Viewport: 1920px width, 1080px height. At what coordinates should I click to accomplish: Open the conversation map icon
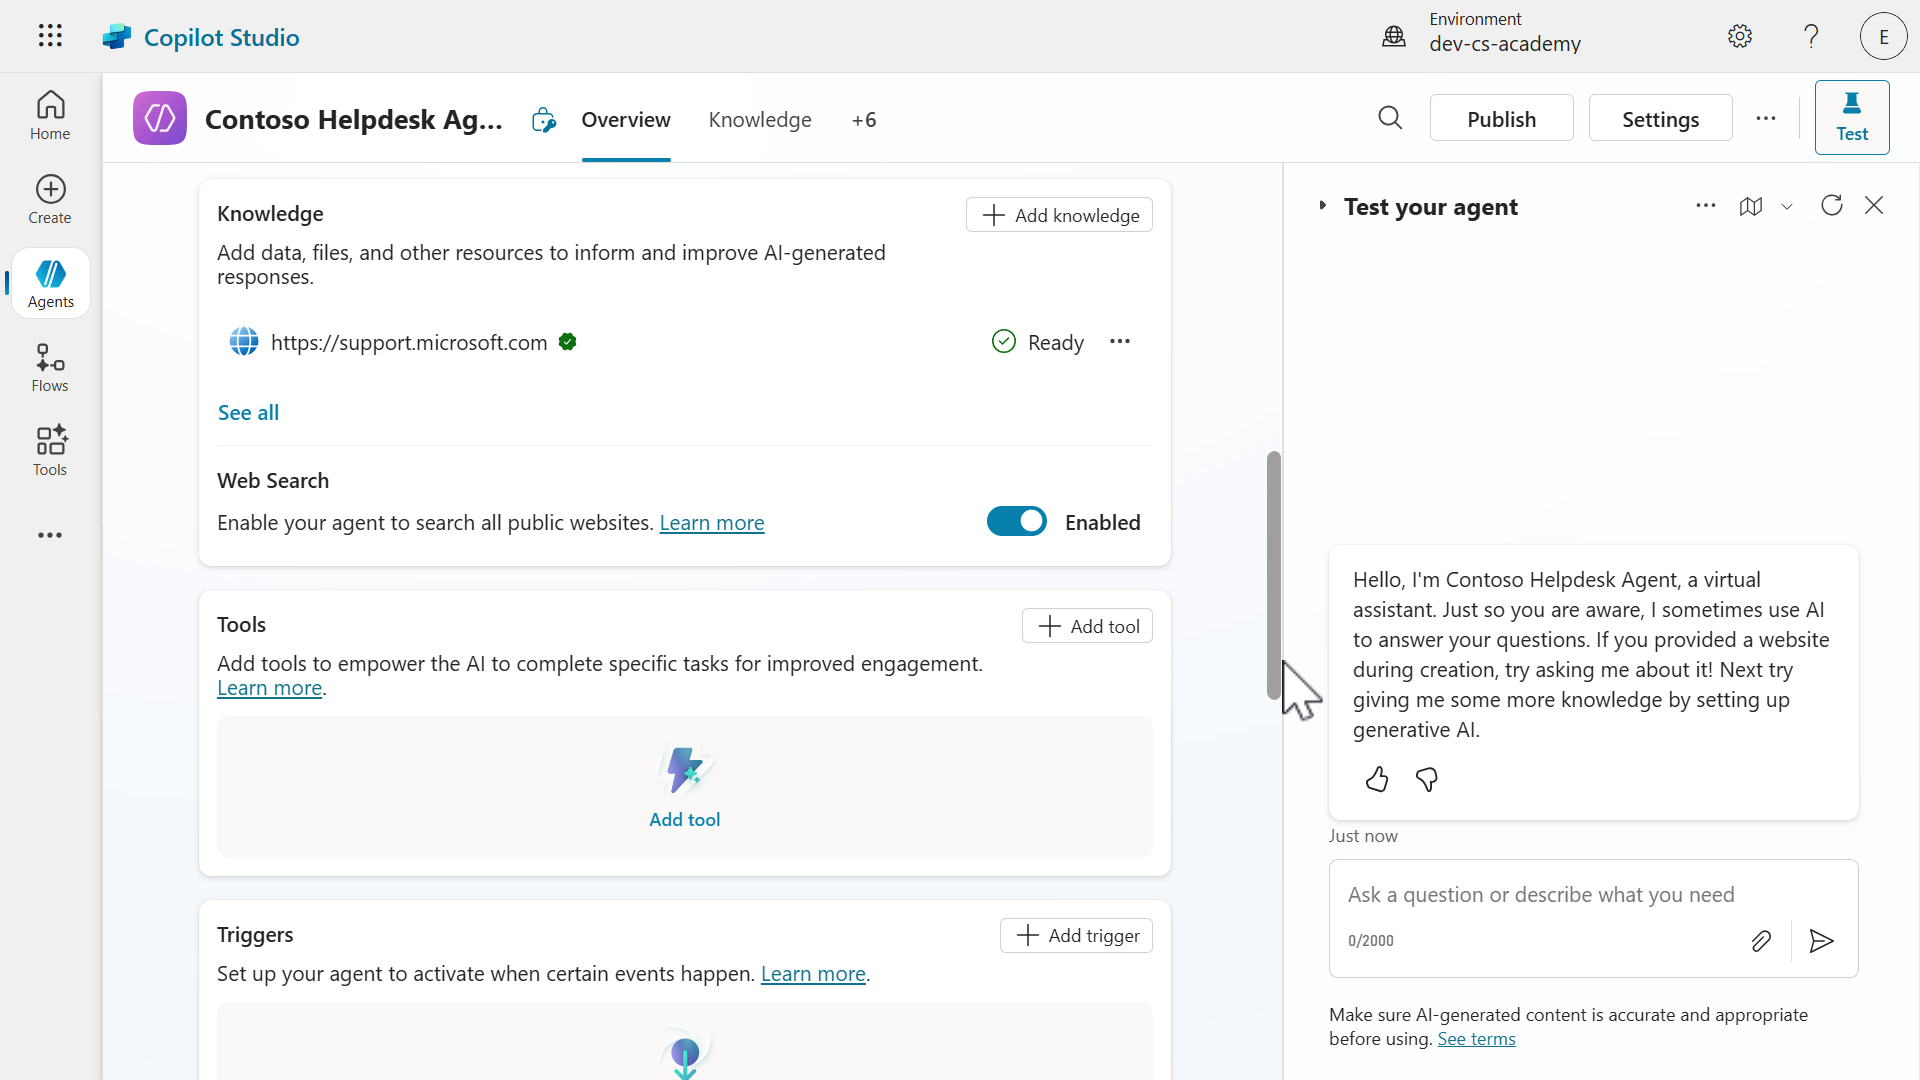1750,206
